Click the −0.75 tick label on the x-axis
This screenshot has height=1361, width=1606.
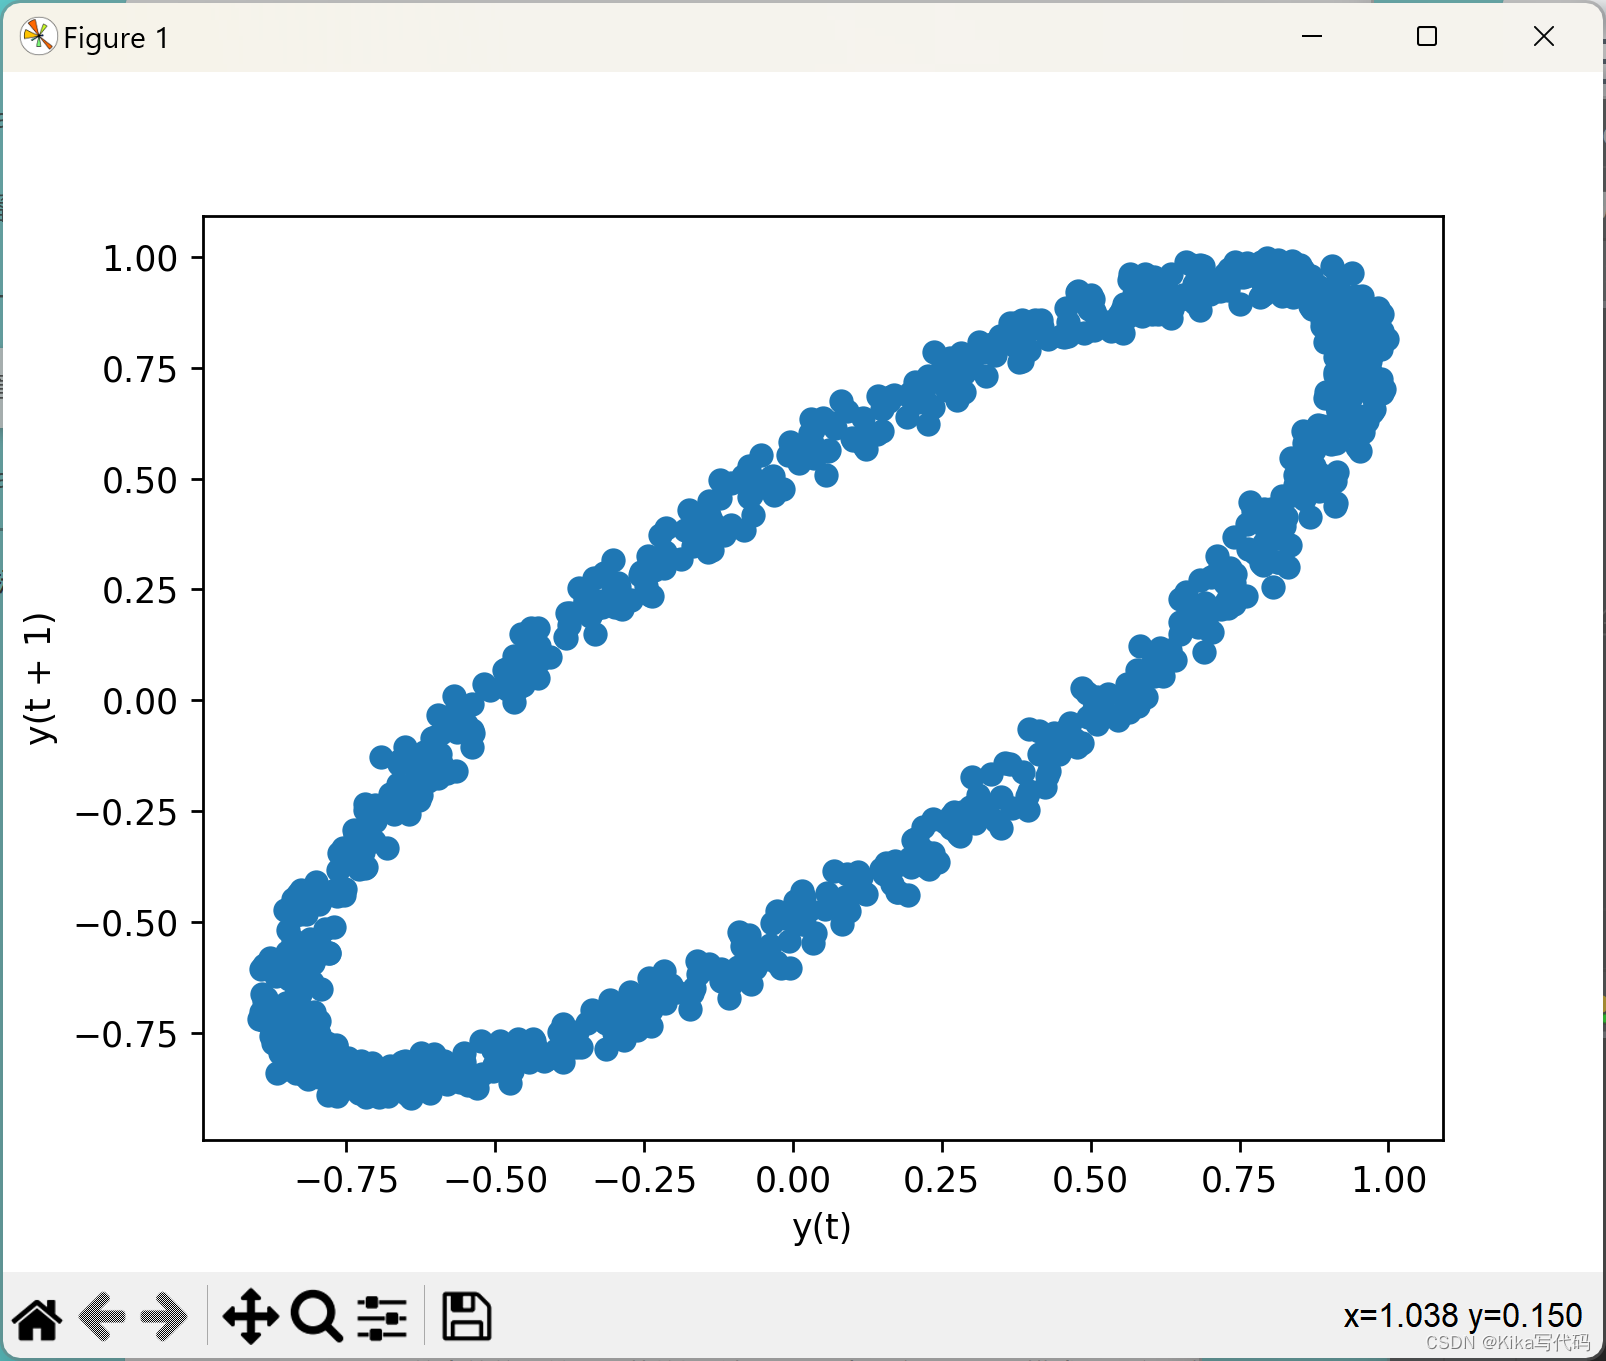point(347,1180)
